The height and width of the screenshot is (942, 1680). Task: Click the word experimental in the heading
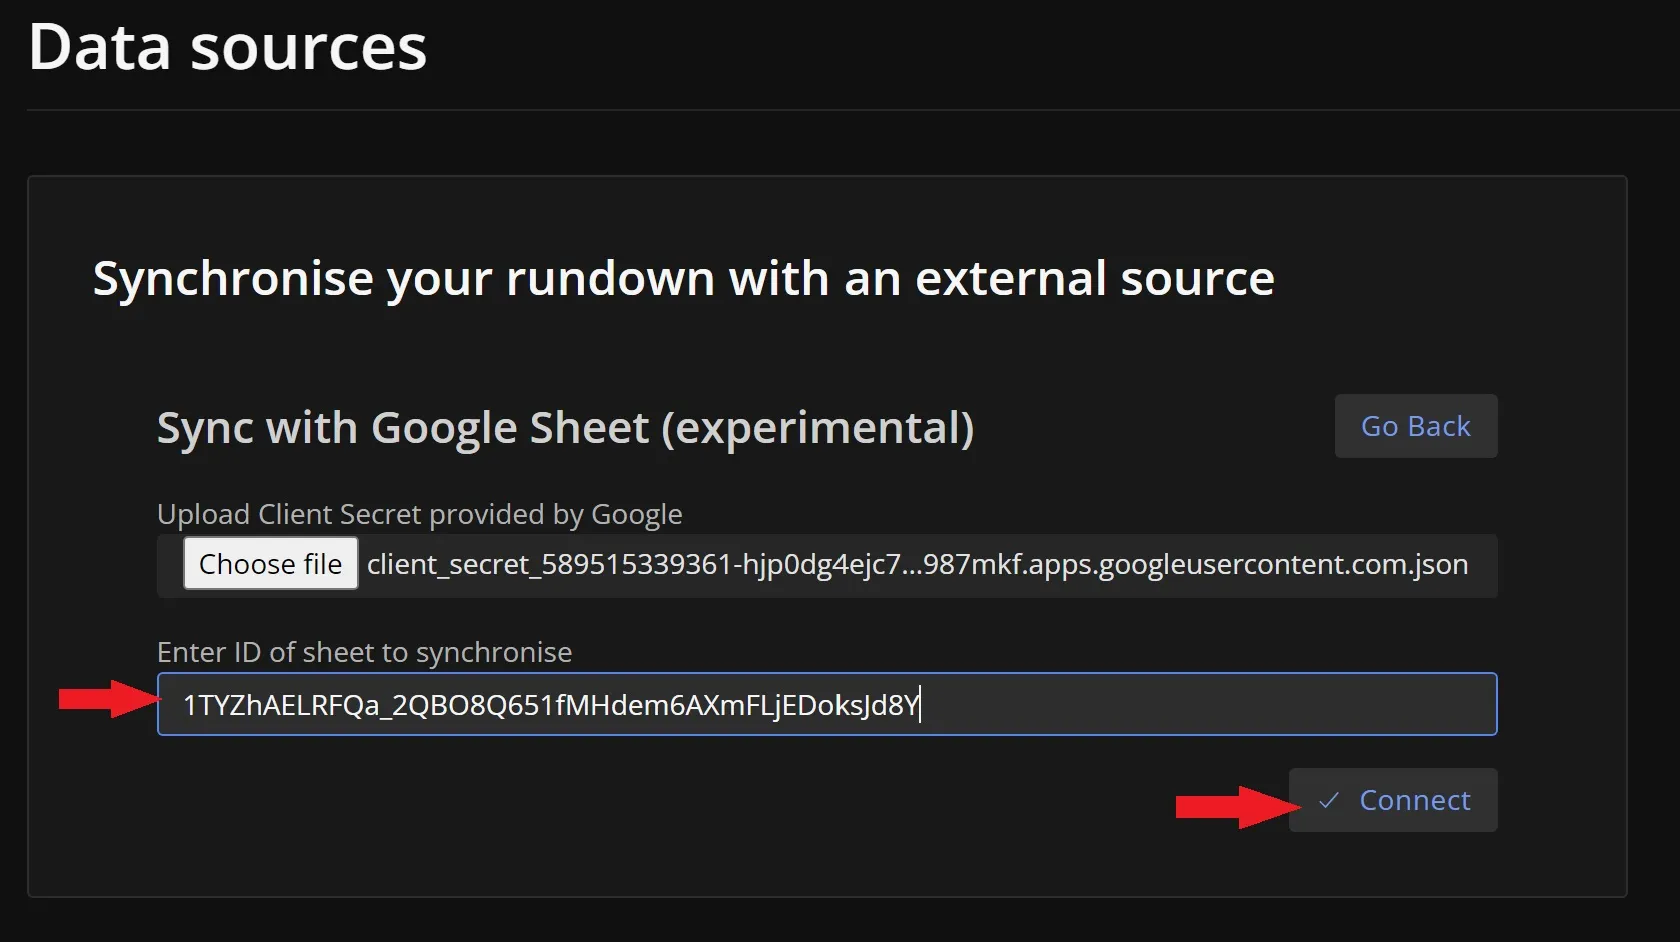click(817, 428)
